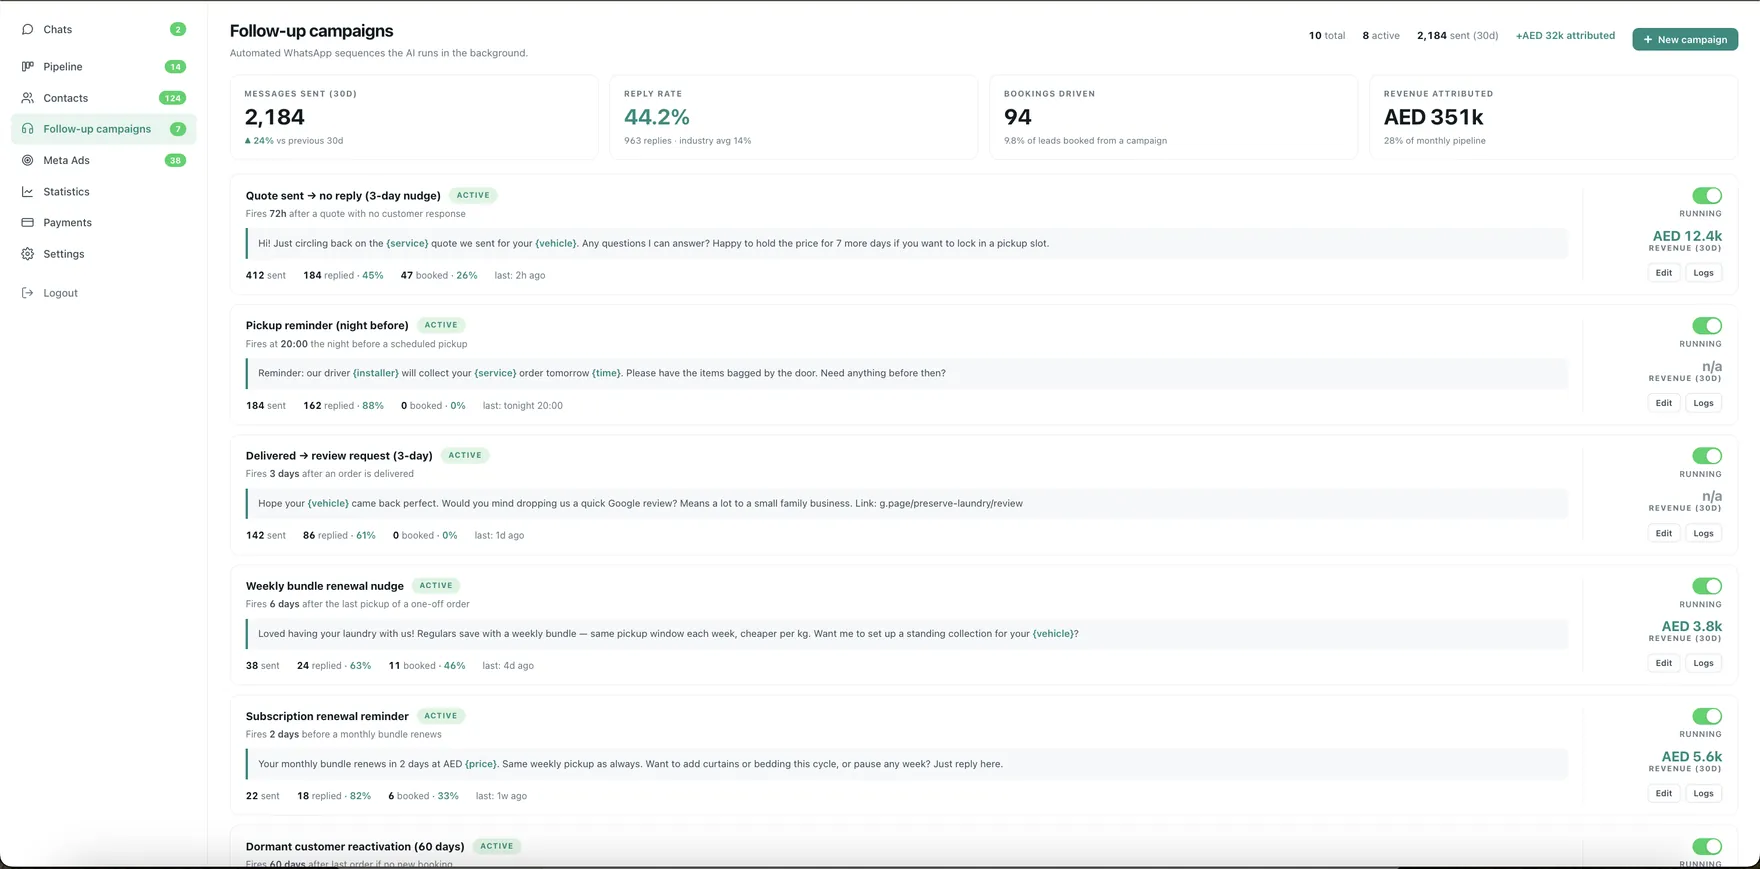Open Logs for Weekly bundle renewal nudge

coord(1704,663)
